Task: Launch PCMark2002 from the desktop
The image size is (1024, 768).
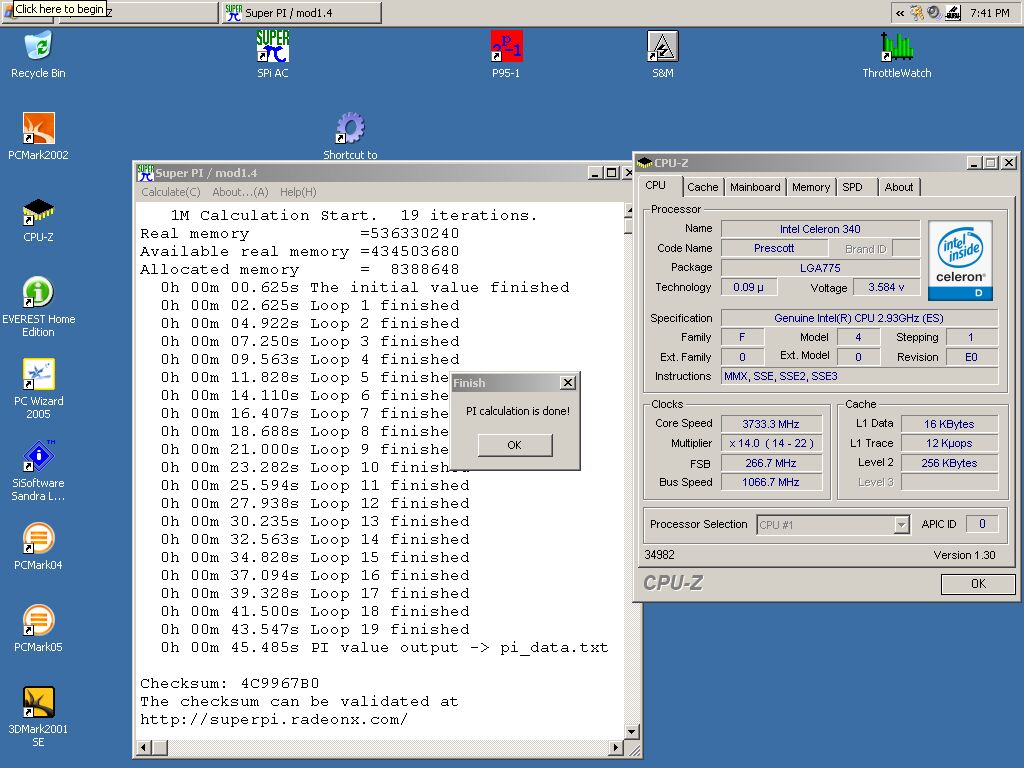Action: click(x=38, y=129)
